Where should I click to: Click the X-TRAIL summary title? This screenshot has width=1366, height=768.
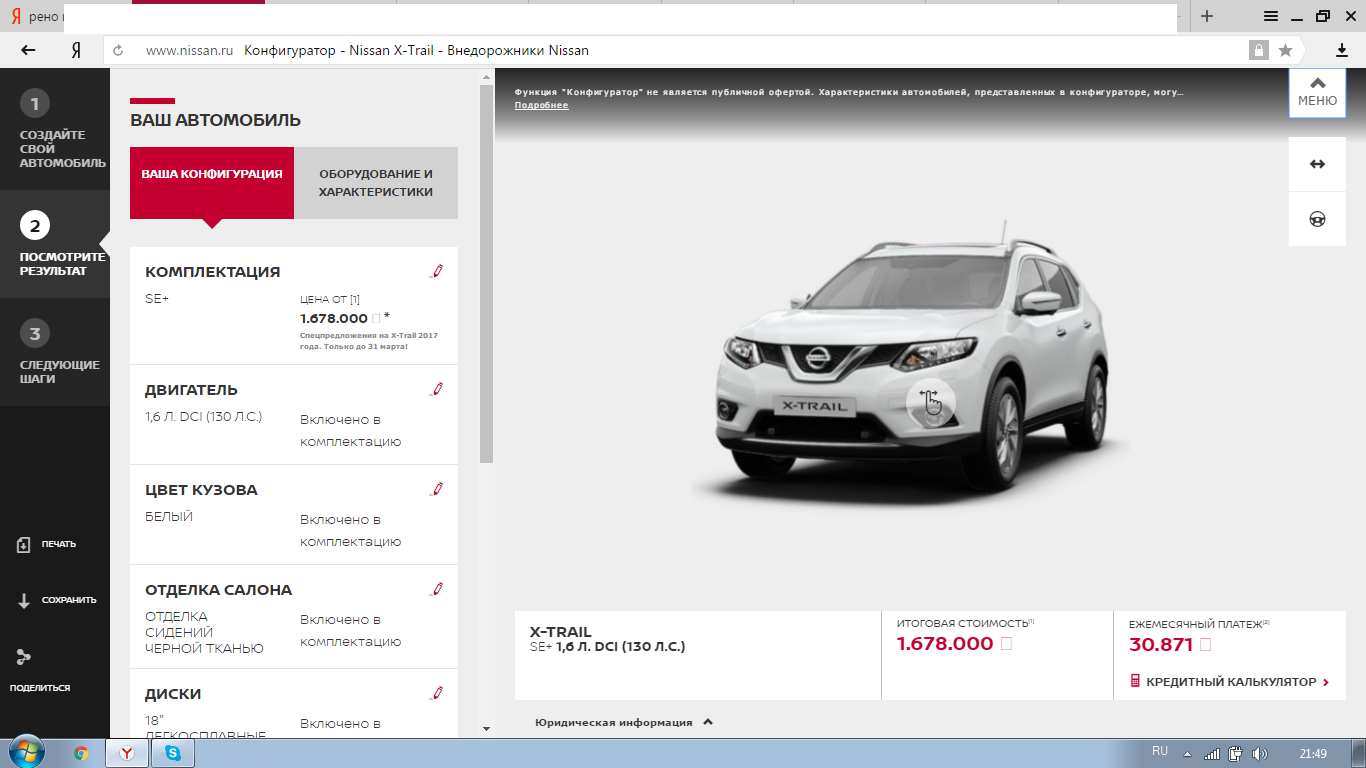560,632
